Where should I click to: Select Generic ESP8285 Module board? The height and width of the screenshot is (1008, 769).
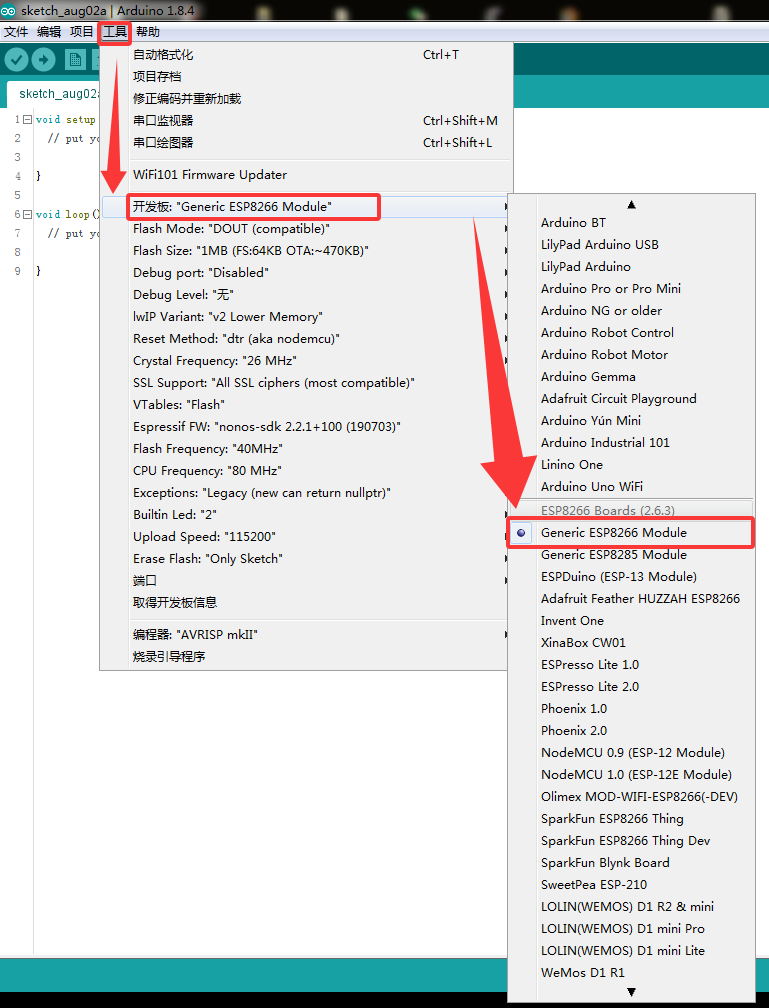(631, 554)
